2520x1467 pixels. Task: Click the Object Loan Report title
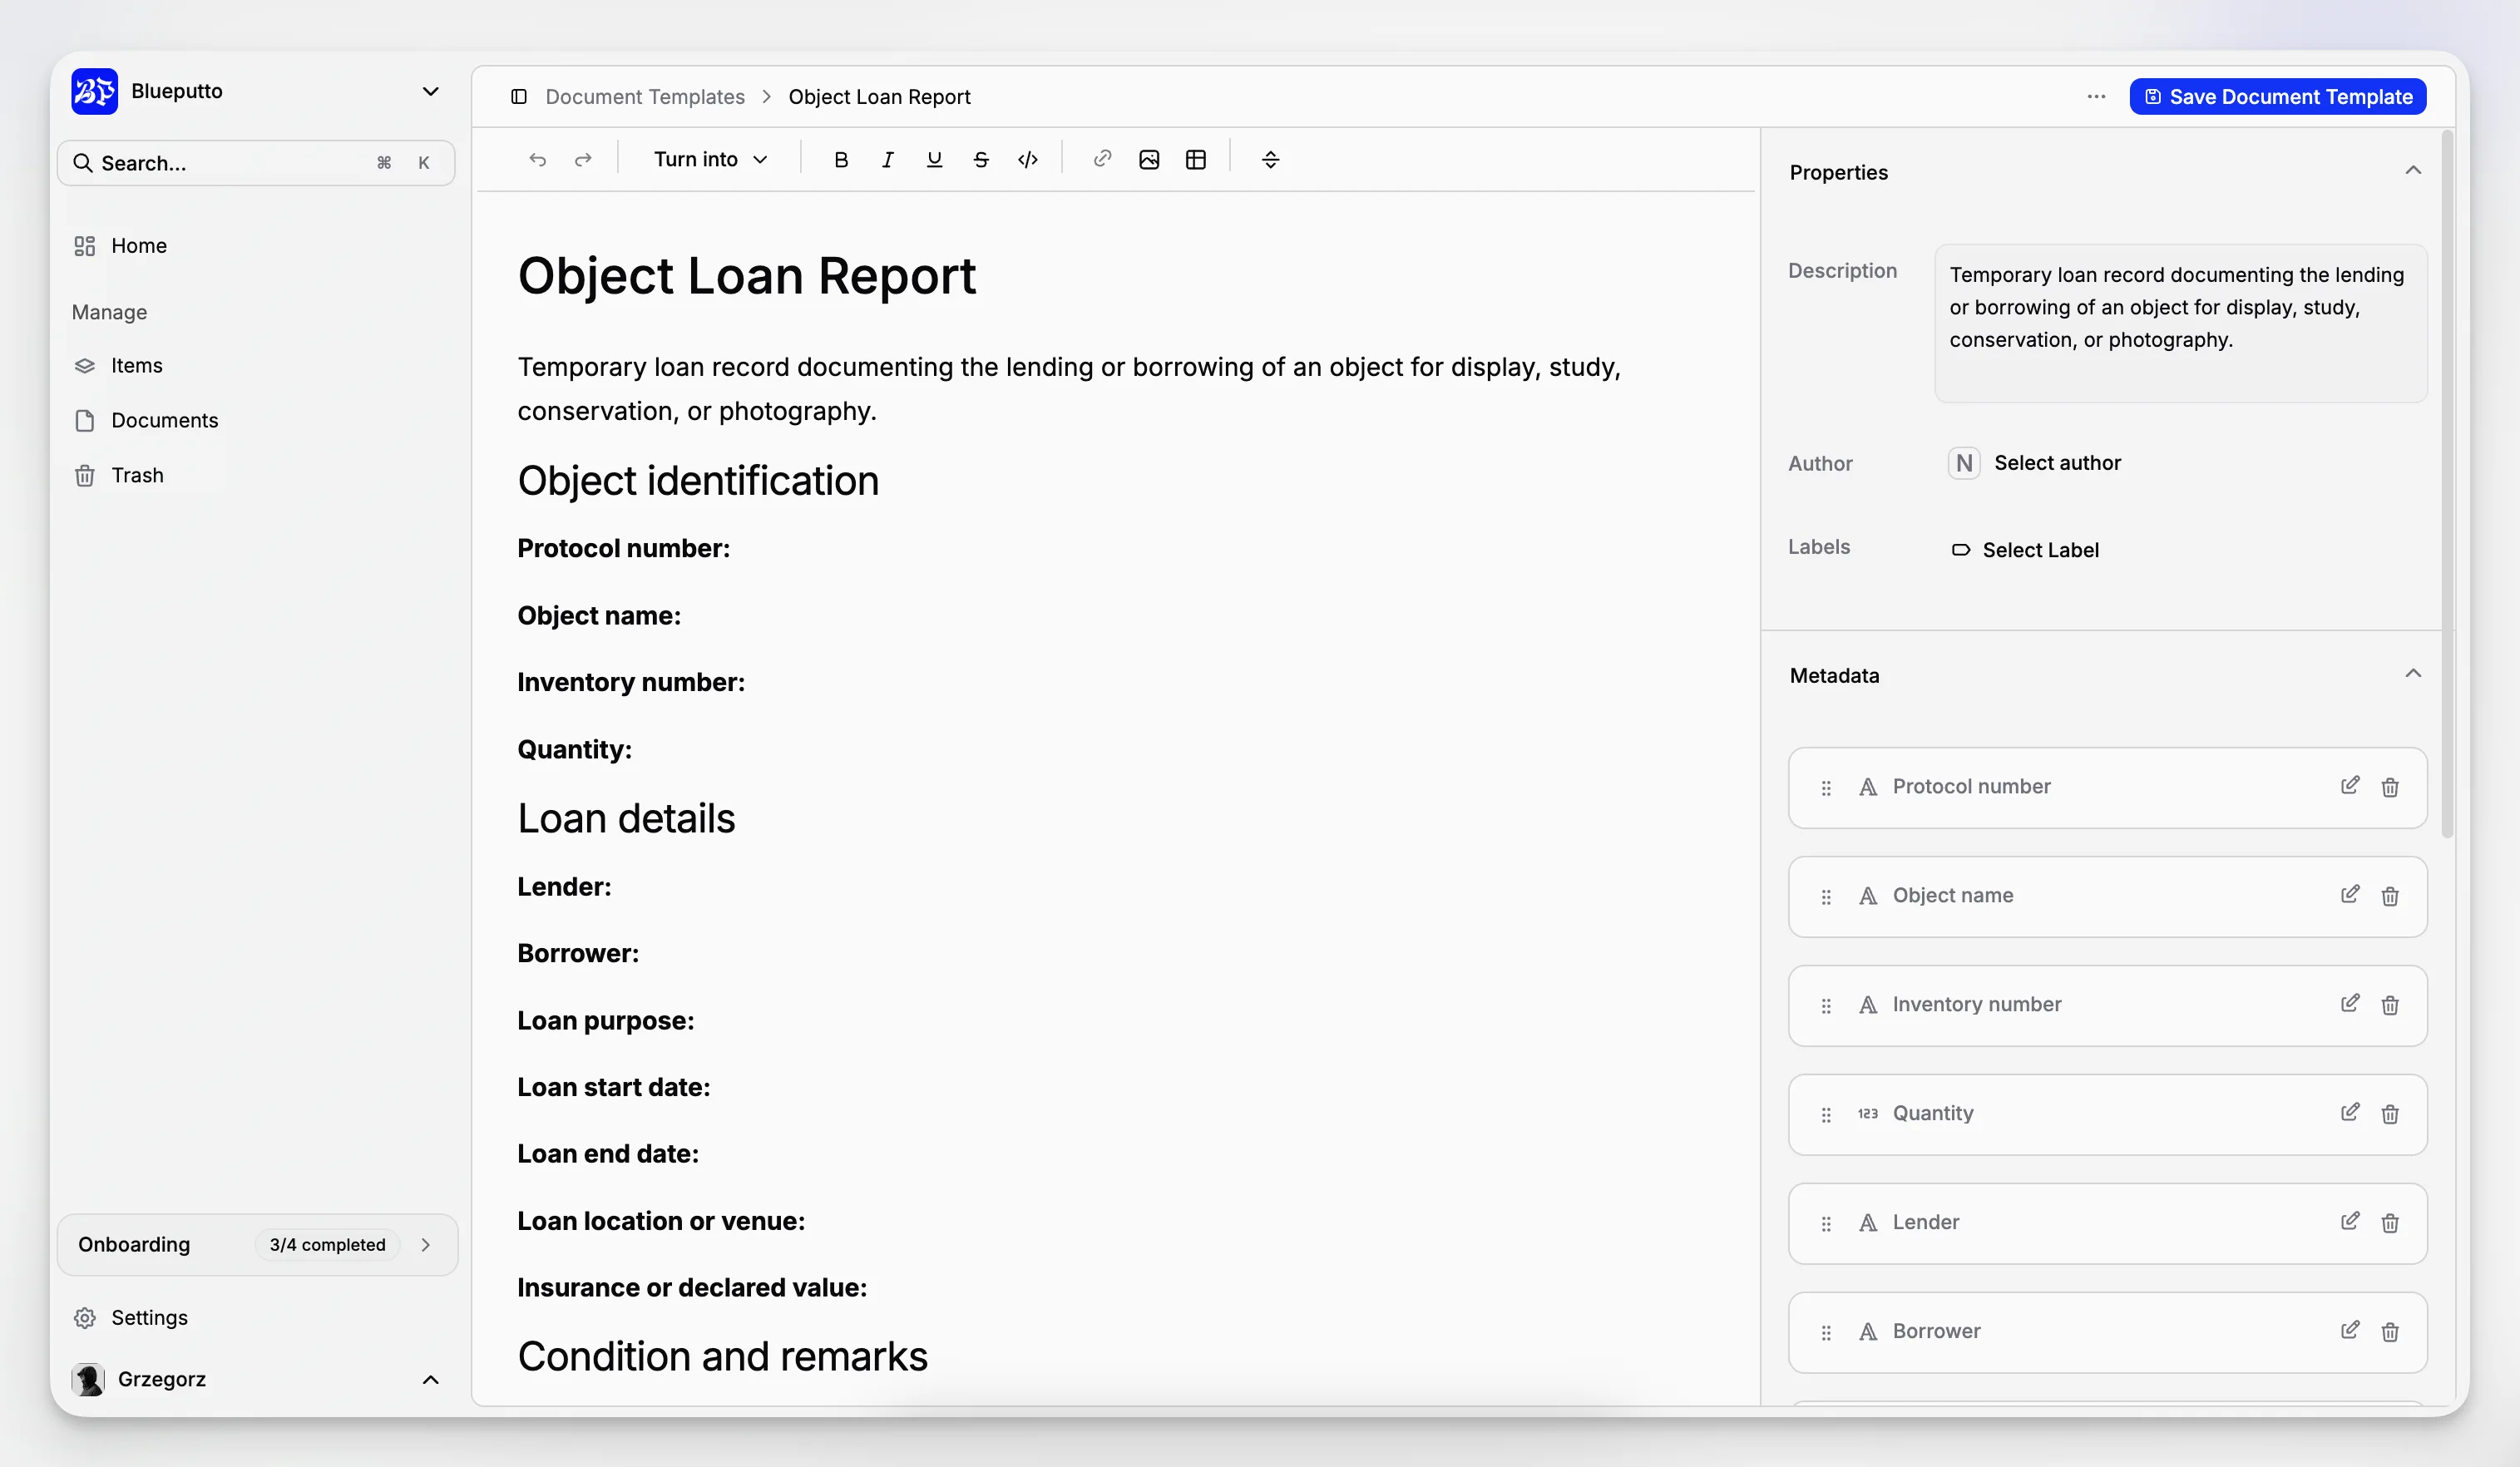coord(746,276)
